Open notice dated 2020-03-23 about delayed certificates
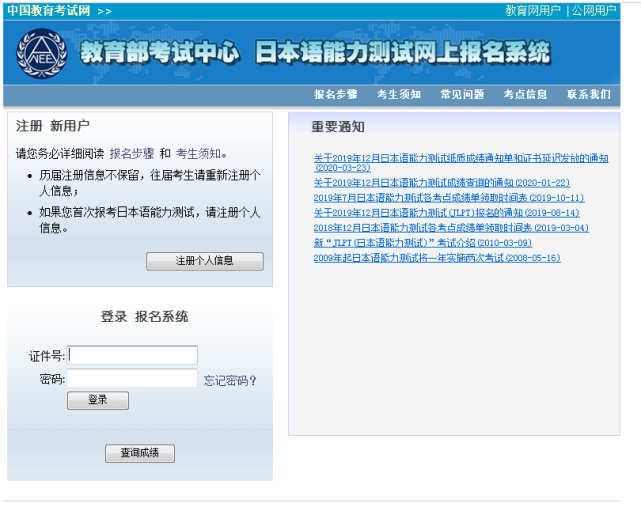 coord(461,162)
